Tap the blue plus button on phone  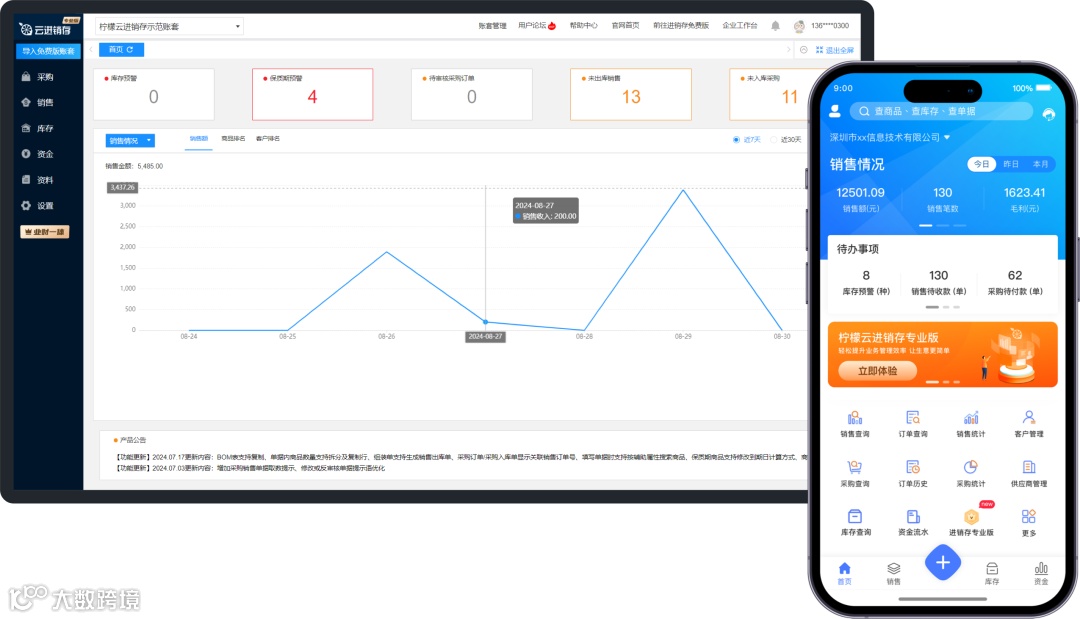(x=942, y=562)
